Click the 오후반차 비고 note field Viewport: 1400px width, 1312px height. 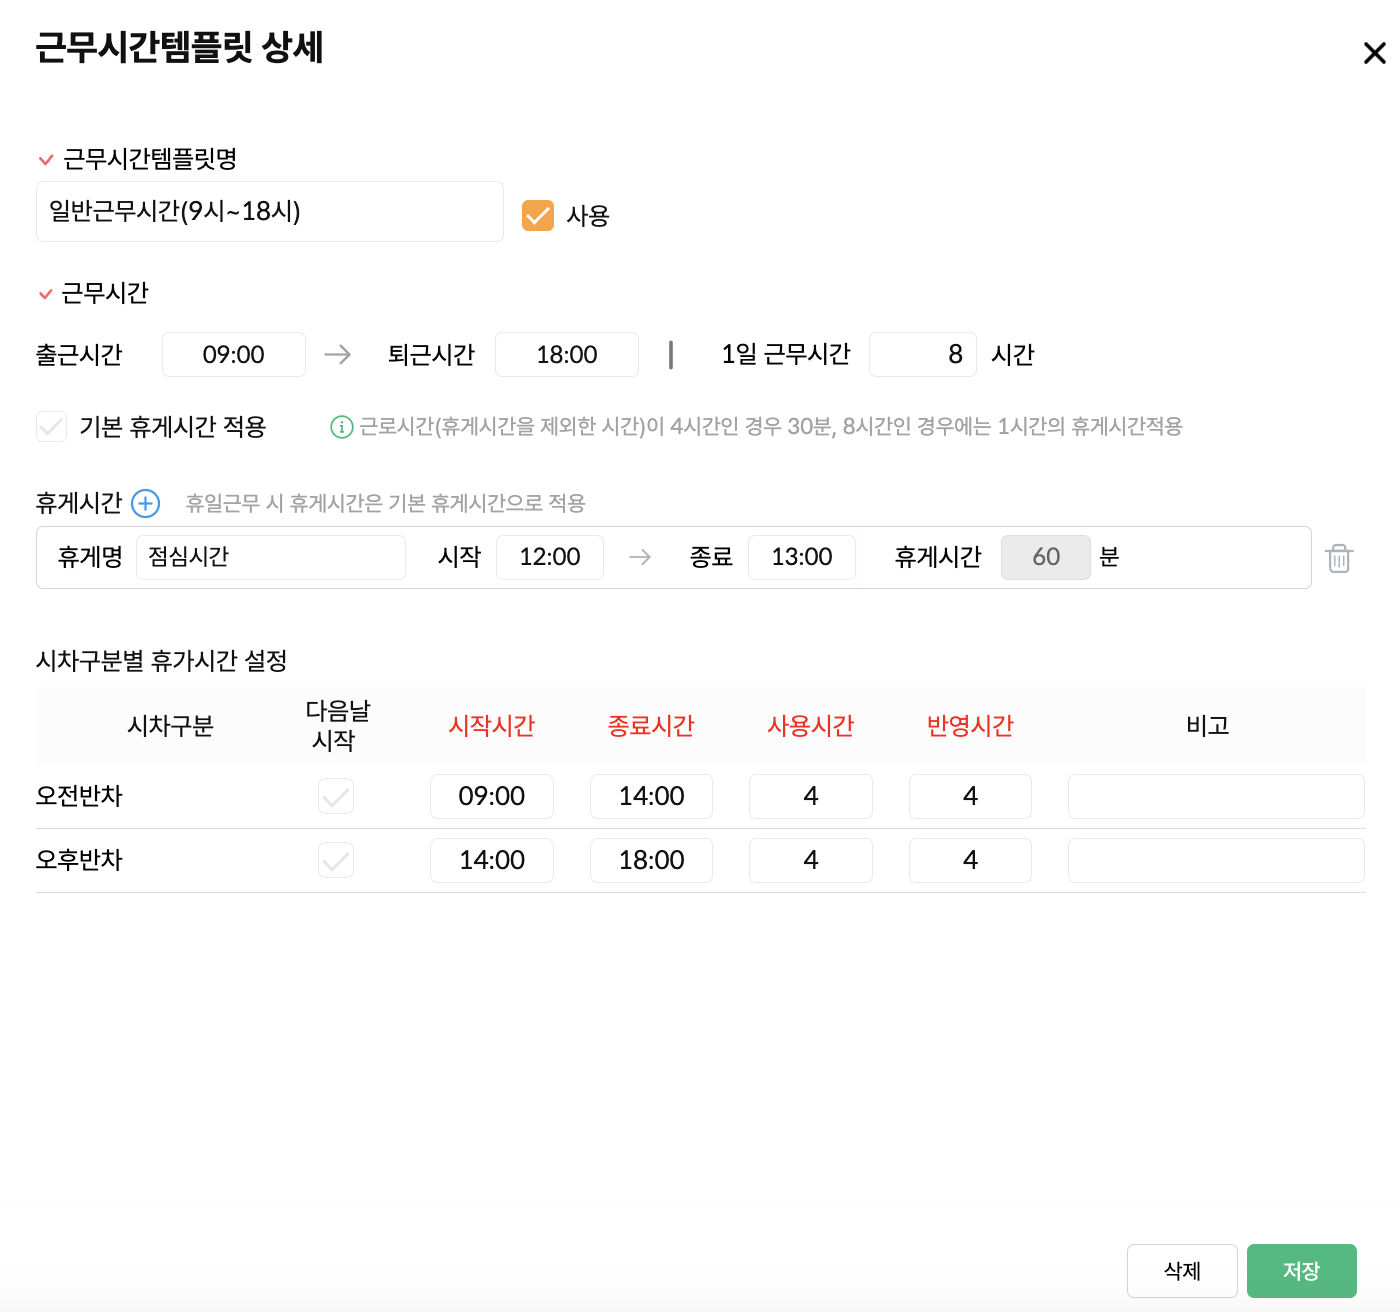coord(1216,860)
